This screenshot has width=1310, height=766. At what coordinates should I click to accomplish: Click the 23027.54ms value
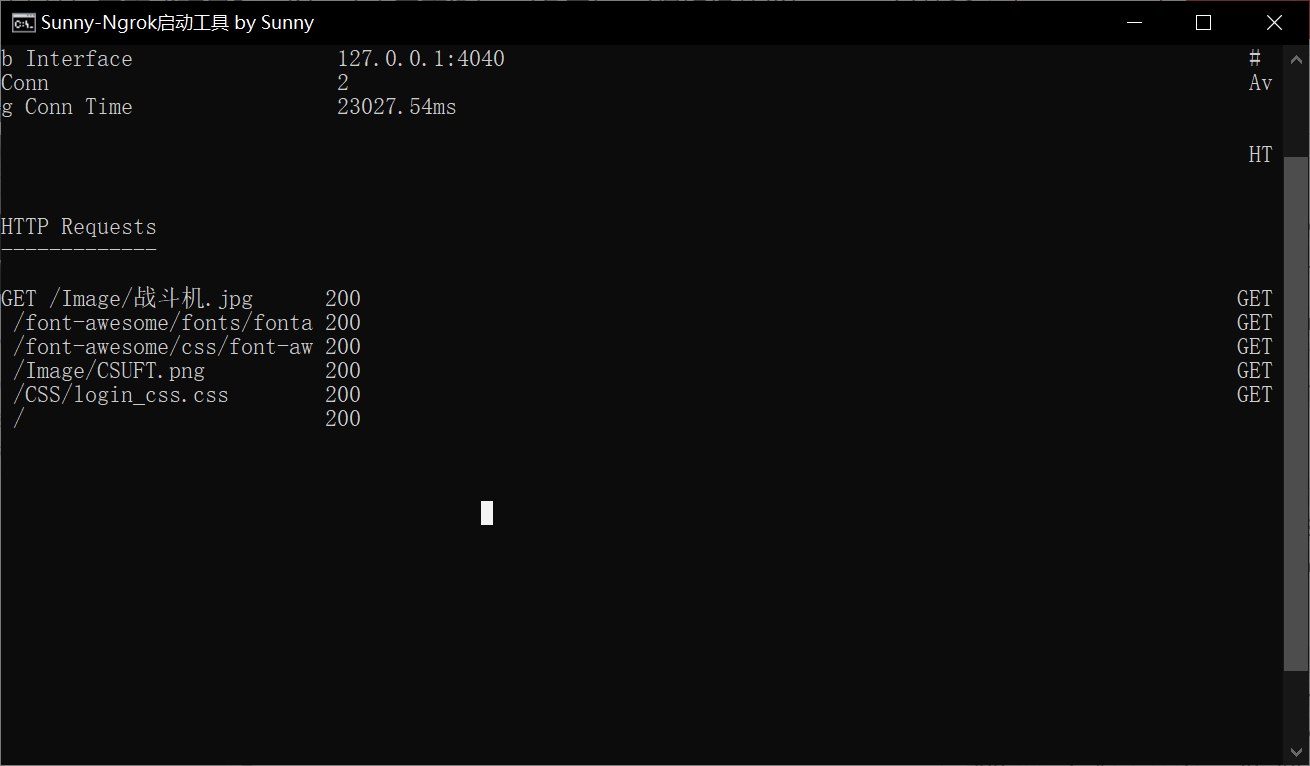396,107
